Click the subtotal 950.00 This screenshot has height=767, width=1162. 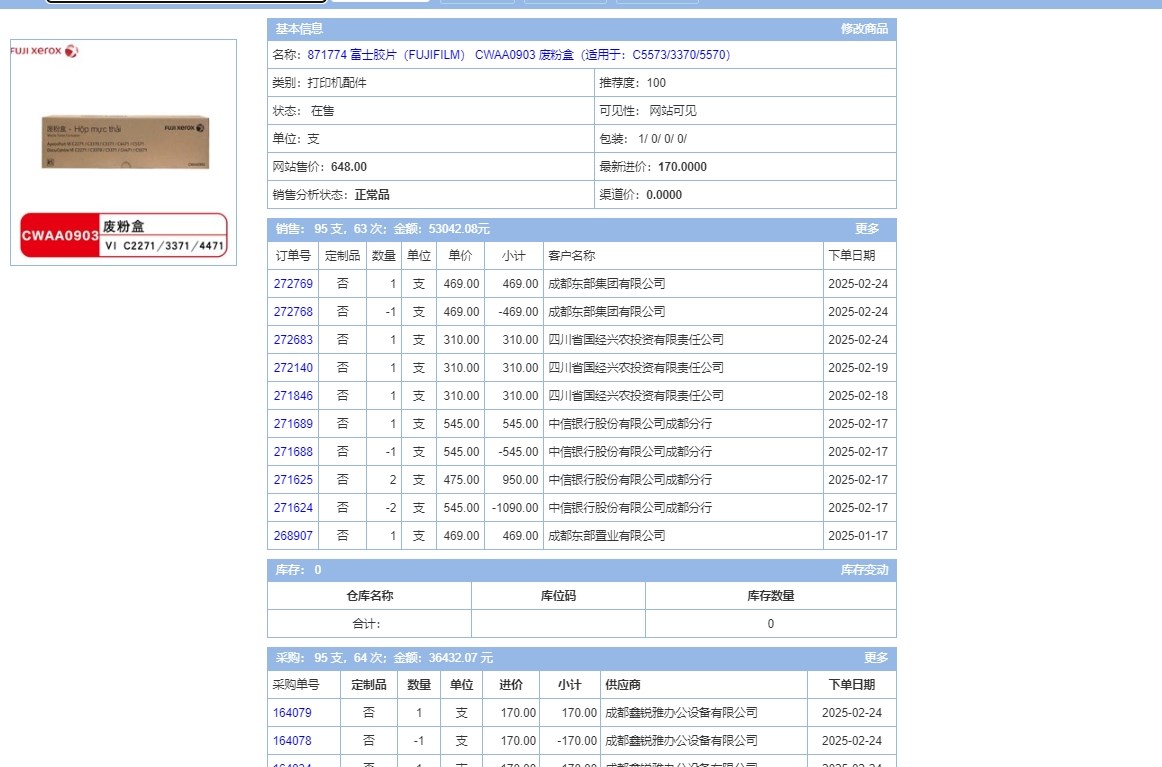[x=520, y=480]
